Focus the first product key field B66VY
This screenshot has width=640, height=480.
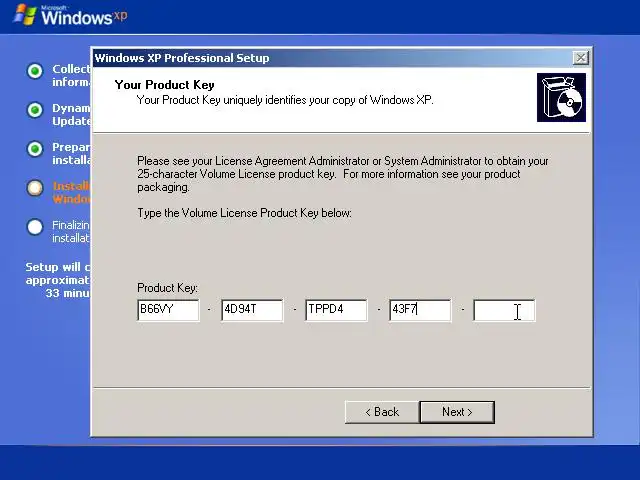click(x=168, y=310)
